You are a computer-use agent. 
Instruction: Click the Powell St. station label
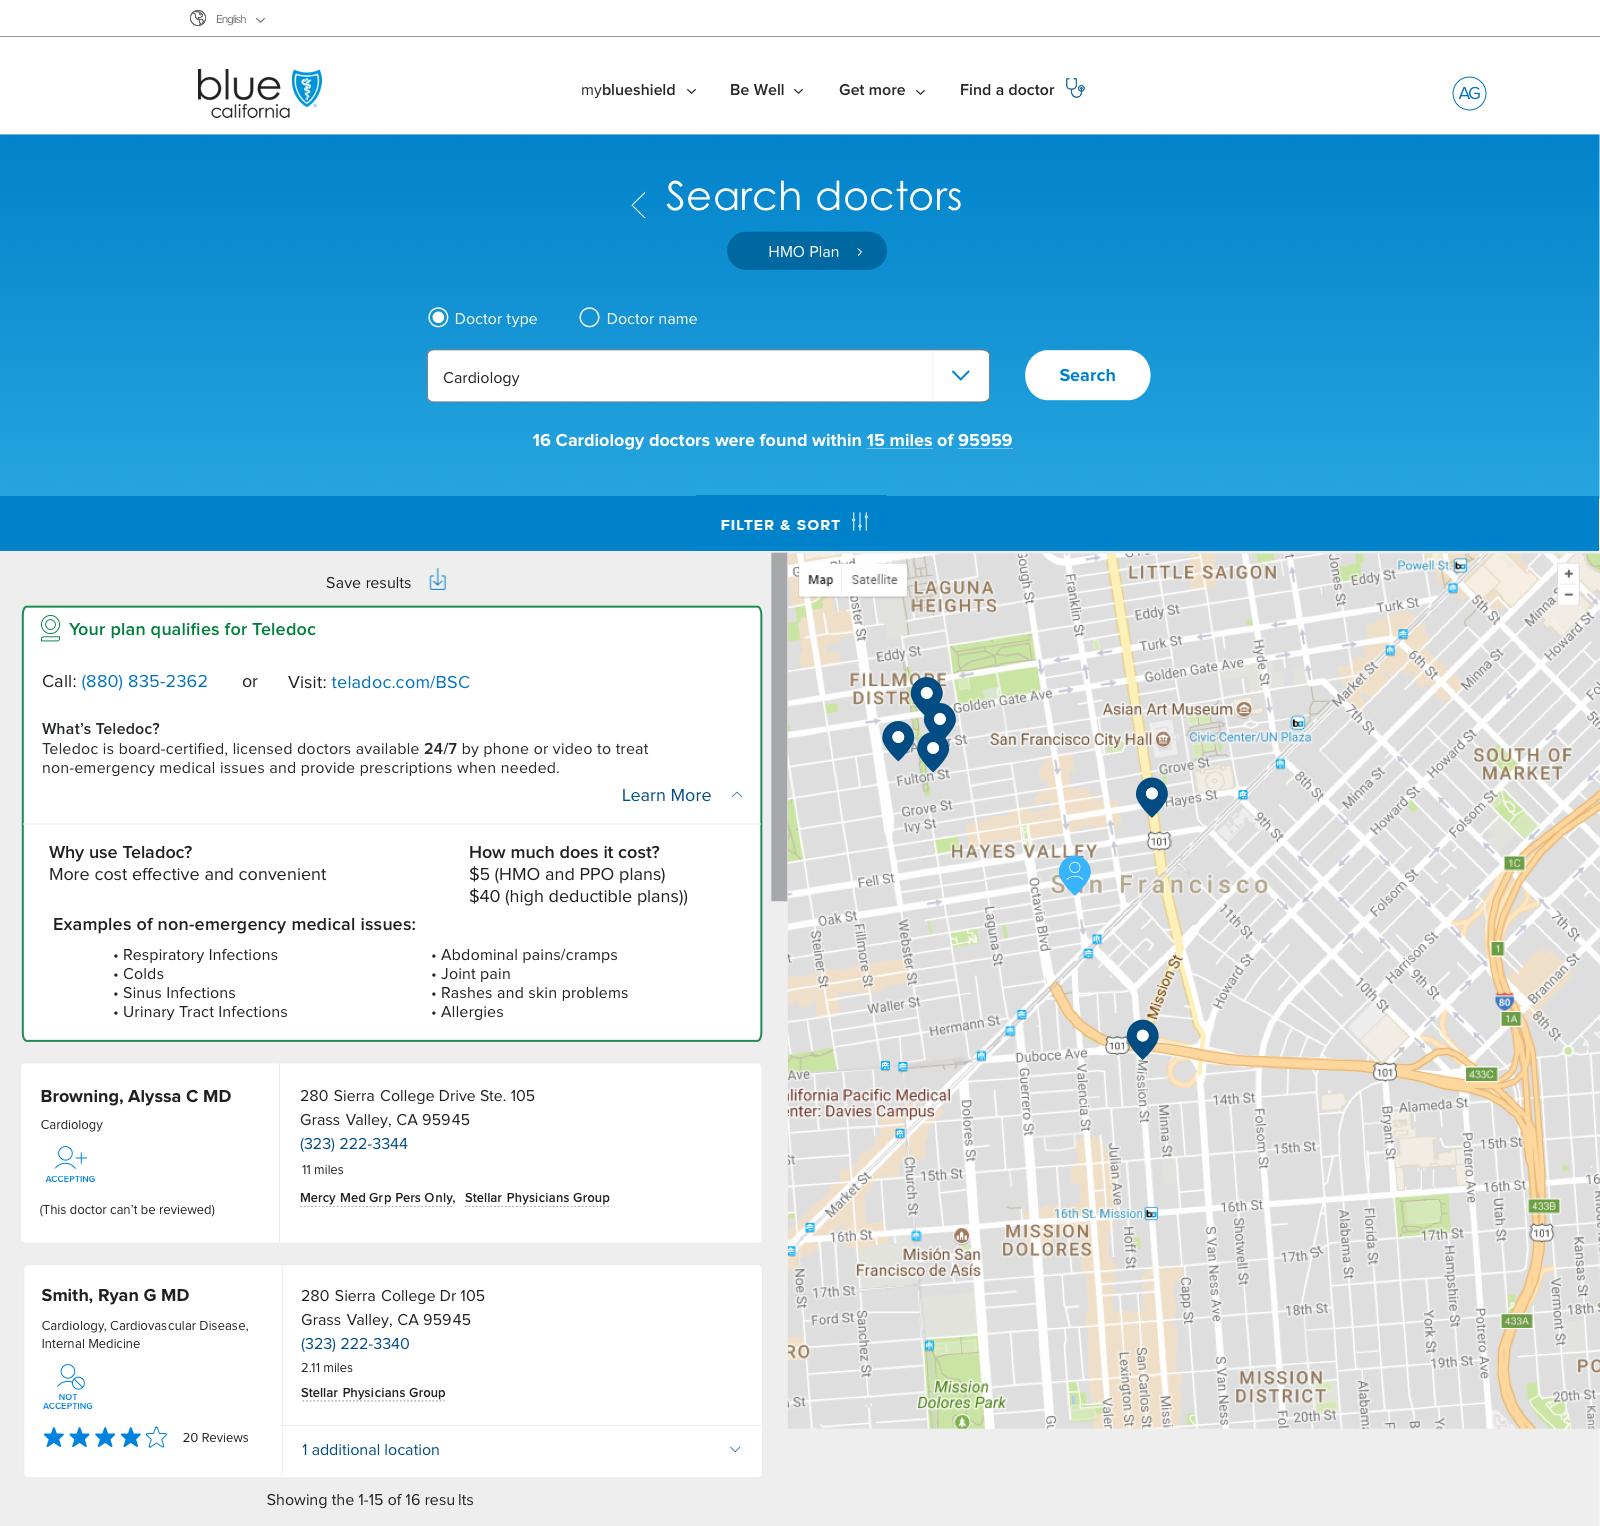1423,566
